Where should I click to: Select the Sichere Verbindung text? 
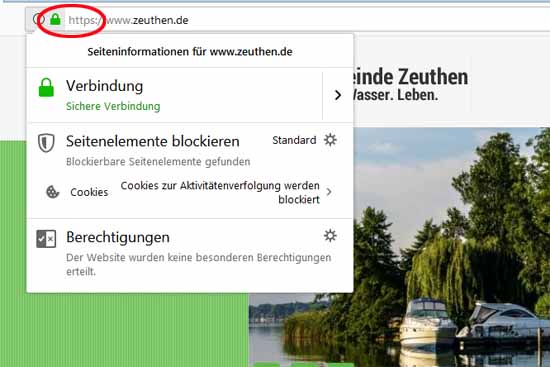click(x=113, y=106)
